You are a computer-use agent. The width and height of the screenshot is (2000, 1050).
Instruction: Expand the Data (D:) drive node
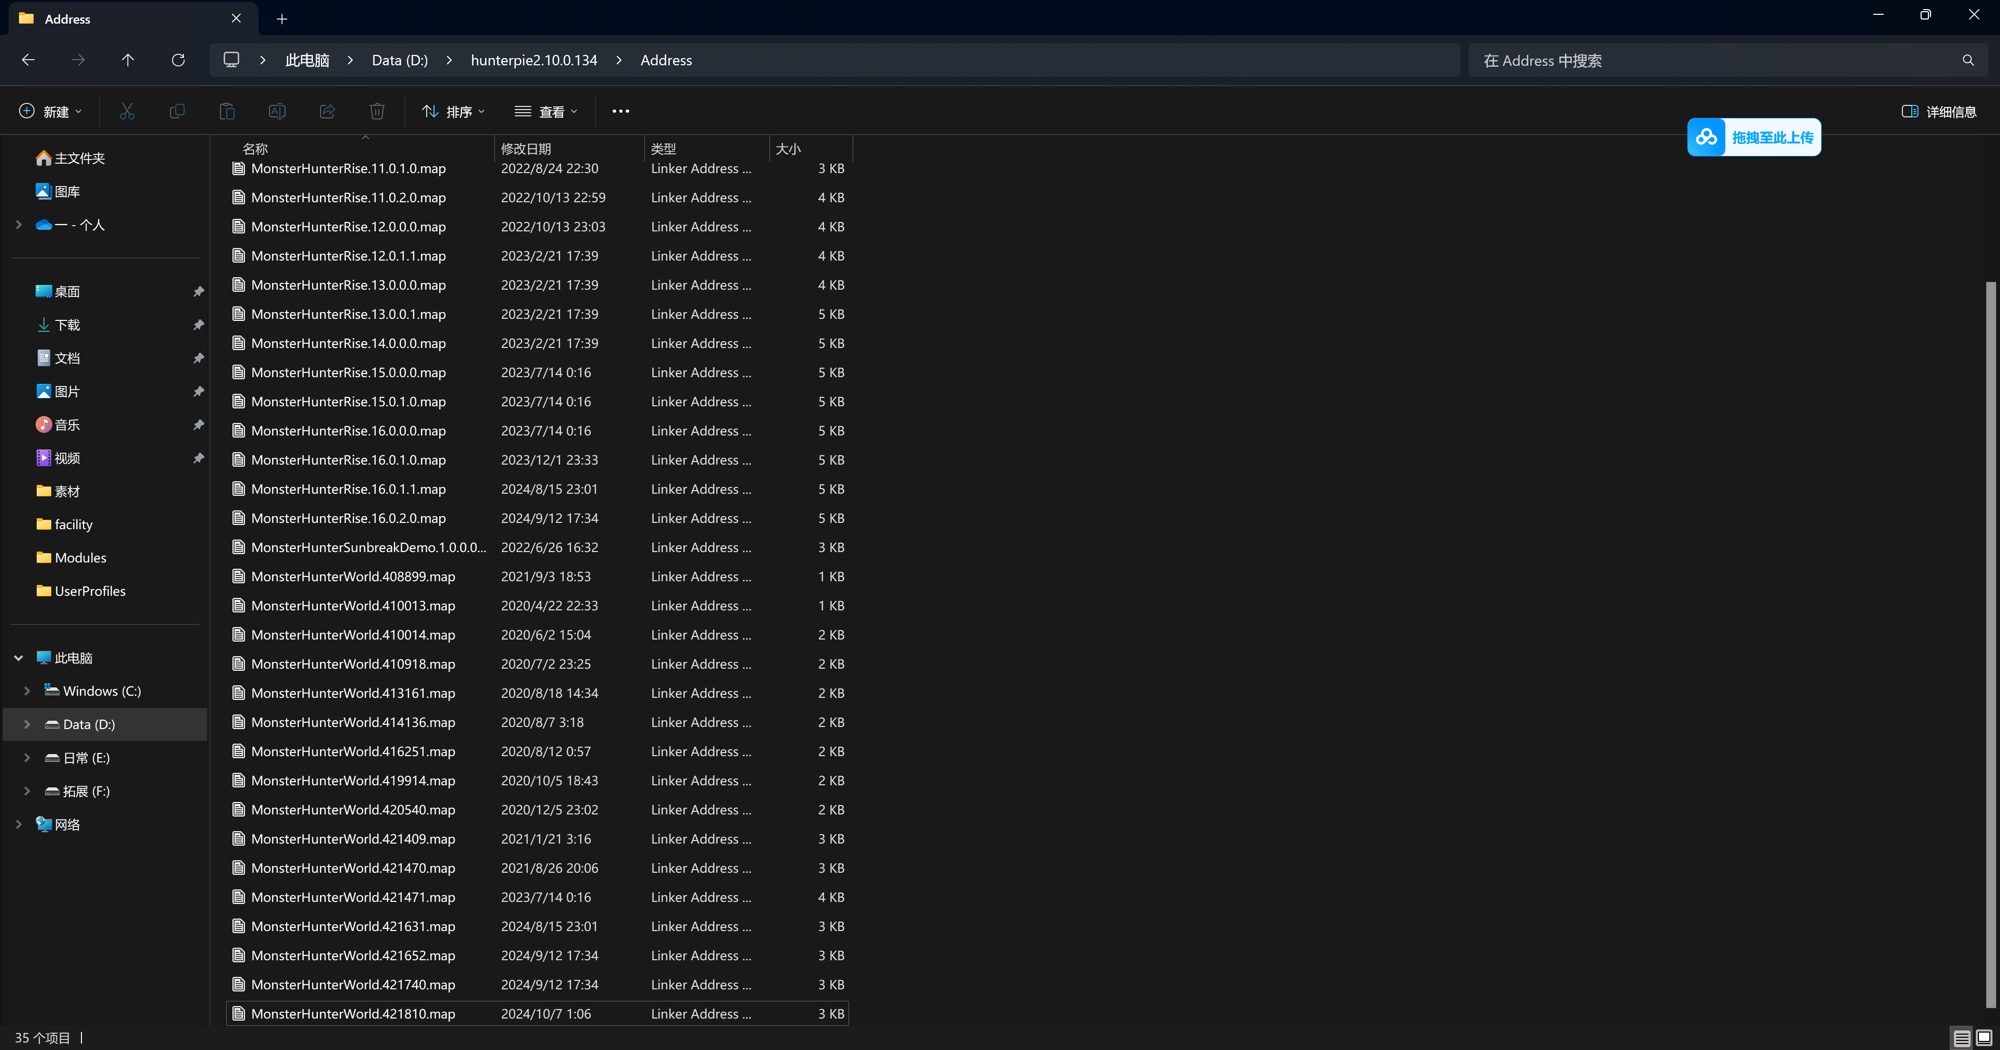point(27,724)
